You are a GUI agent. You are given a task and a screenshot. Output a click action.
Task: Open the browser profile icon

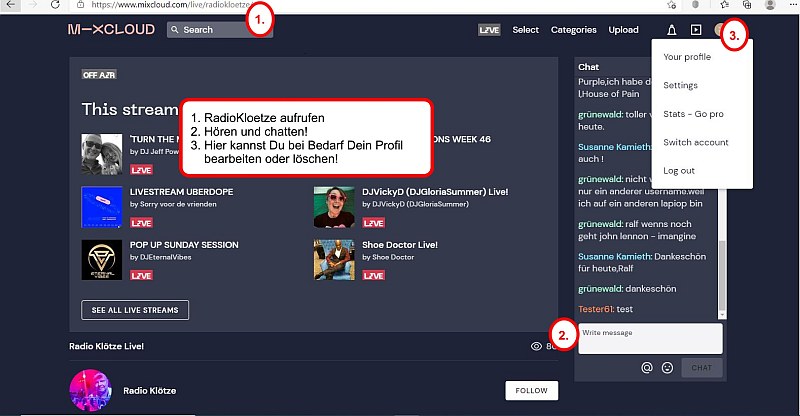pyautogui.click(x=770, y=5)
